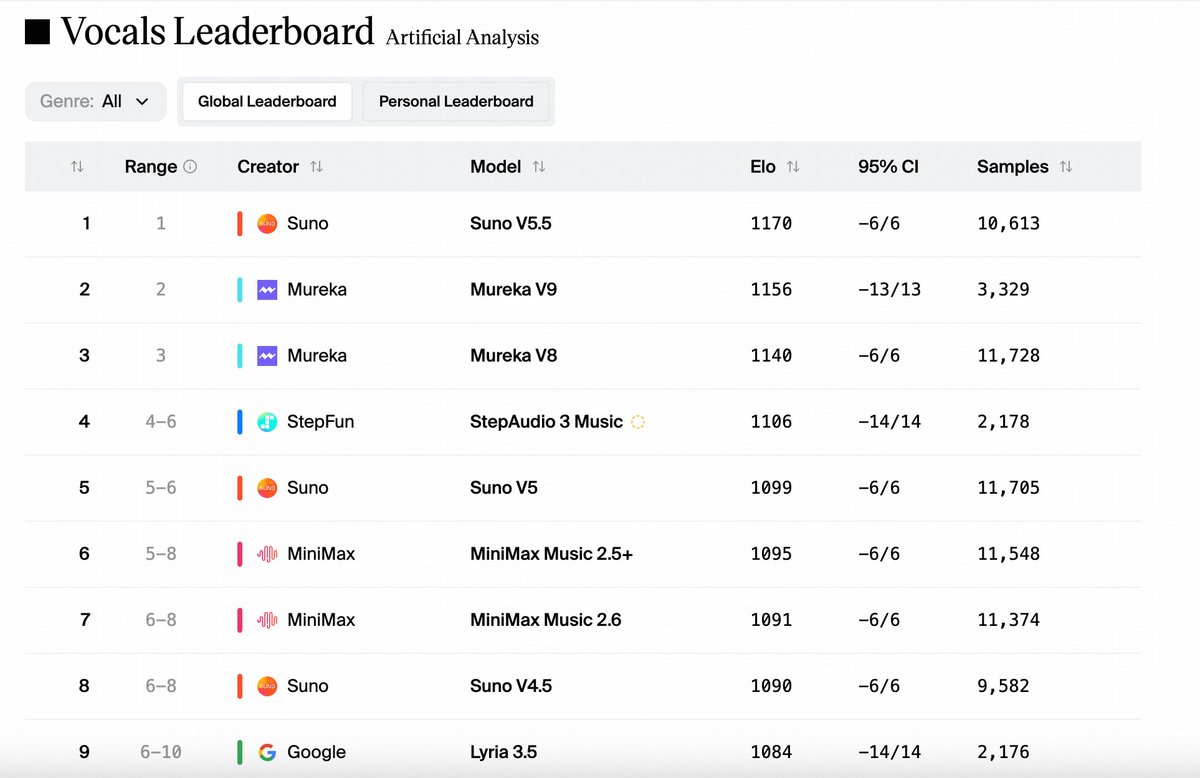The height and width of the screenshot is (778, 1200).
Task: Select the Lyria 3.5 model name
Action: [x=503, y=752]
